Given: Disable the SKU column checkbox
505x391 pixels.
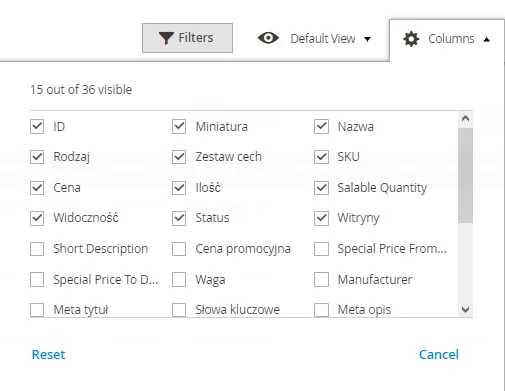Looking at the screenshot, I should 321,157.
